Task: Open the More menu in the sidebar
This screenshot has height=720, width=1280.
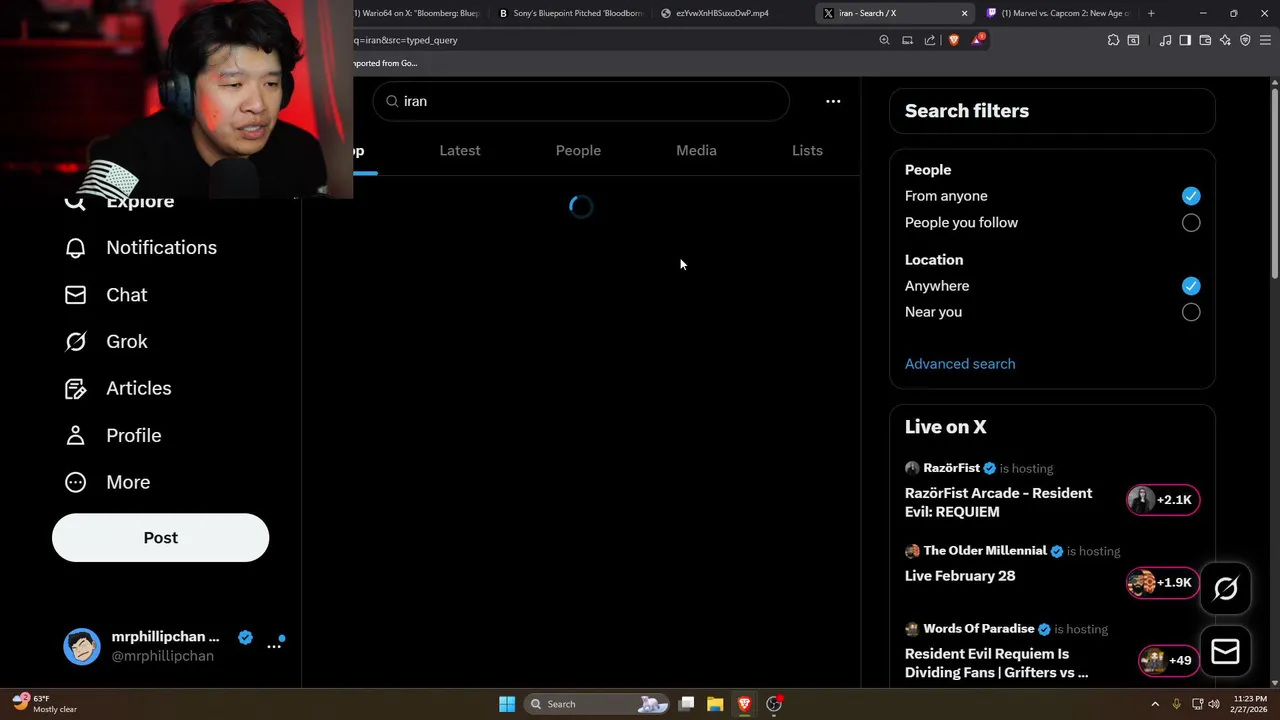Action: click(x=106, y=482)
